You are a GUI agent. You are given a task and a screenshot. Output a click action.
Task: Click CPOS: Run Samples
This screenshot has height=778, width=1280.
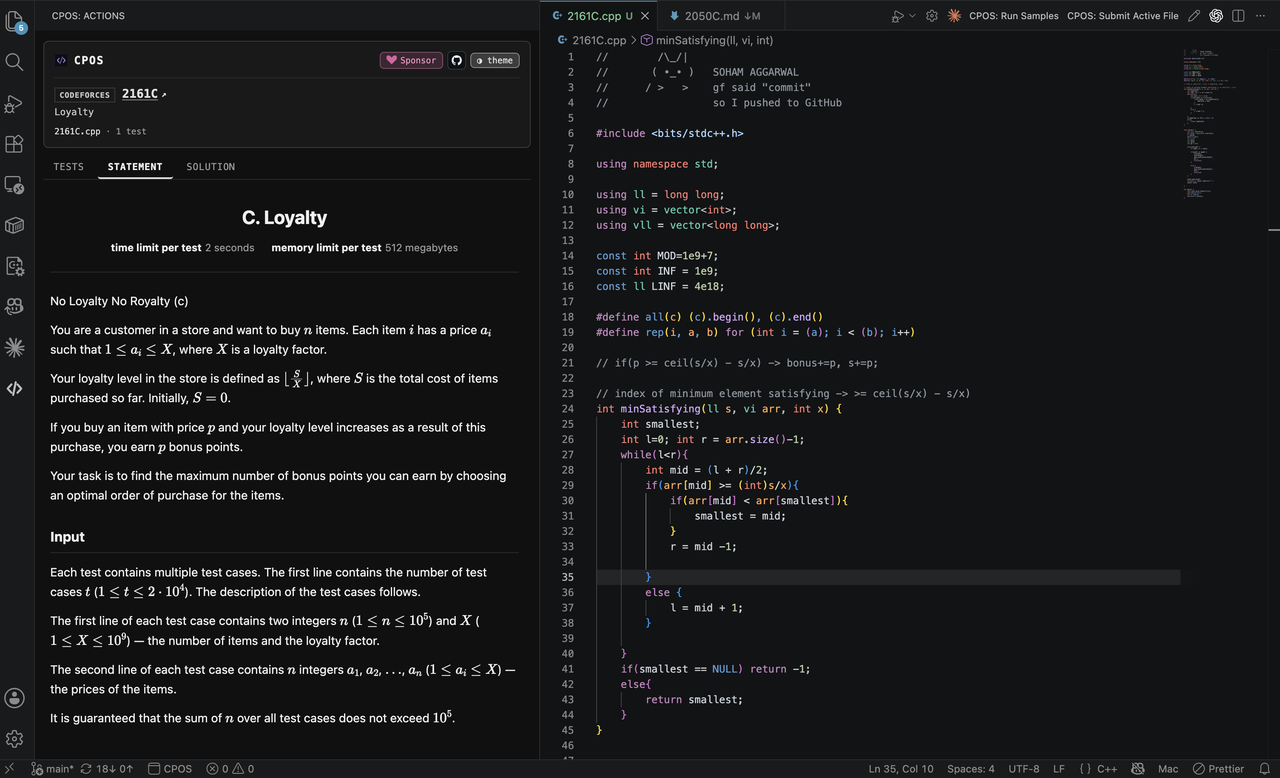[1014, 16]
